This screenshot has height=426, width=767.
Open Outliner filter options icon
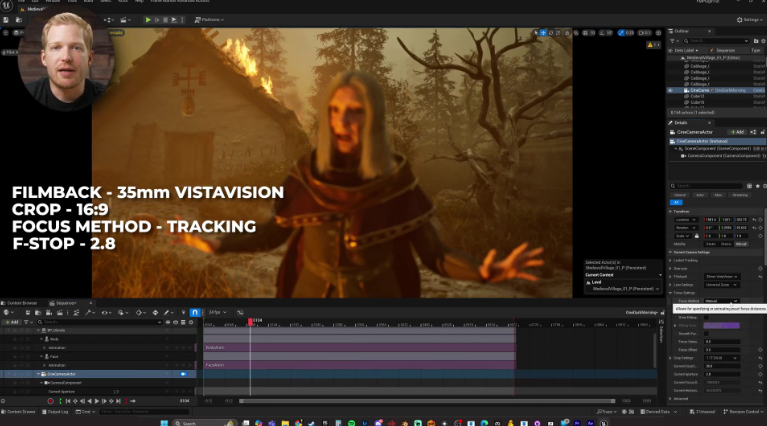674,41
